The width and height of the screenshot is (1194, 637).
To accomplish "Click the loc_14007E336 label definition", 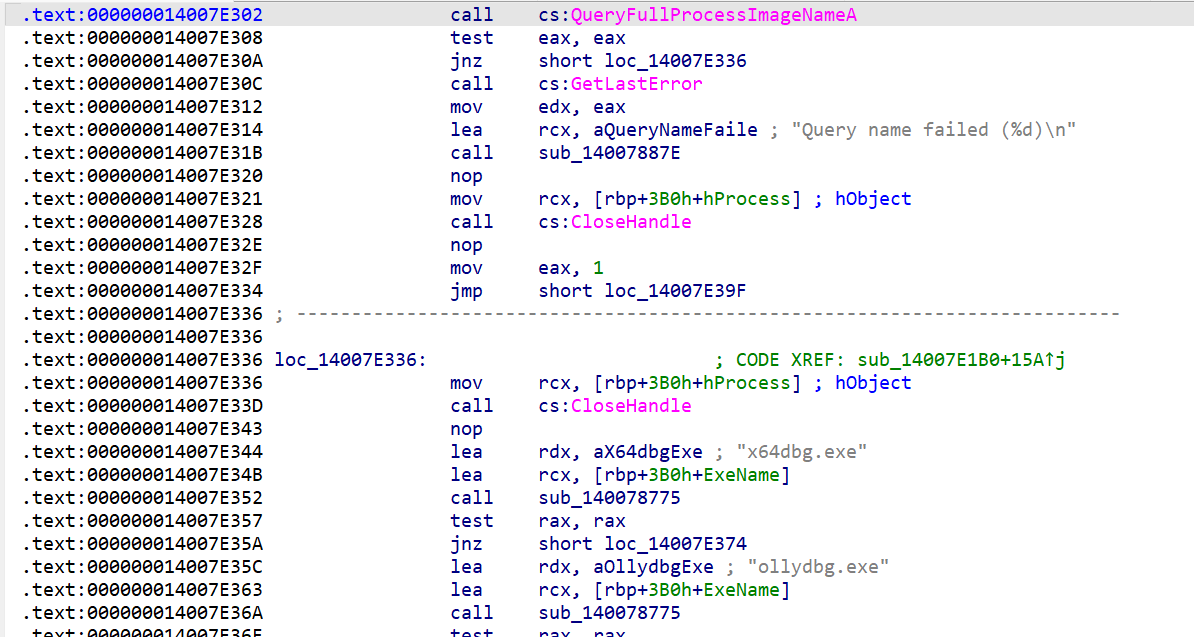I will pyautogui.click(x=350, y=360).
